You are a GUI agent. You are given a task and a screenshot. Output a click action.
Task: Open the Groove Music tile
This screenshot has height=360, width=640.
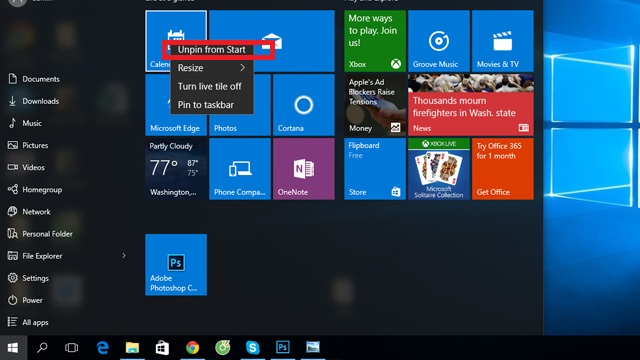(439, 41)
